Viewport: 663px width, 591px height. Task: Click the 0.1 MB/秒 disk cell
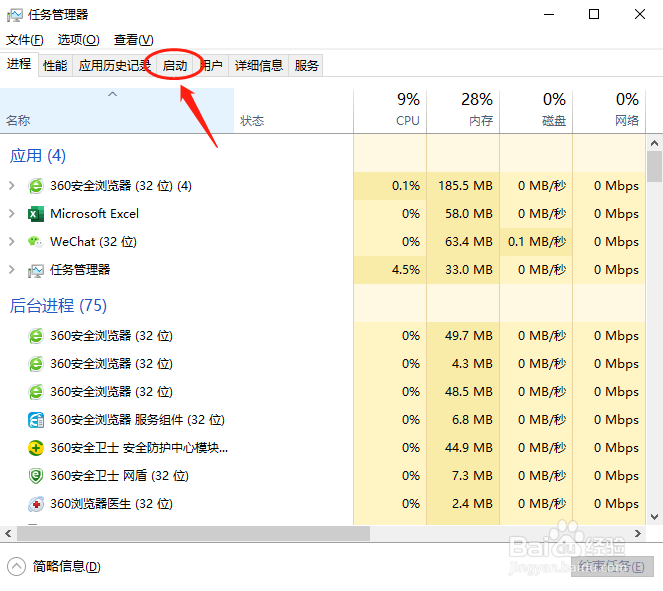[536, 242]
